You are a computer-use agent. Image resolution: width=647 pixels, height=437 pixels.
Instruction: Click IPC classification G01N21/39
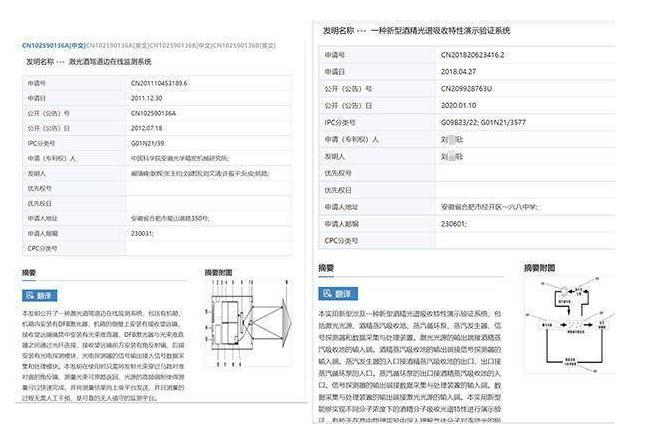pos(147,143)
